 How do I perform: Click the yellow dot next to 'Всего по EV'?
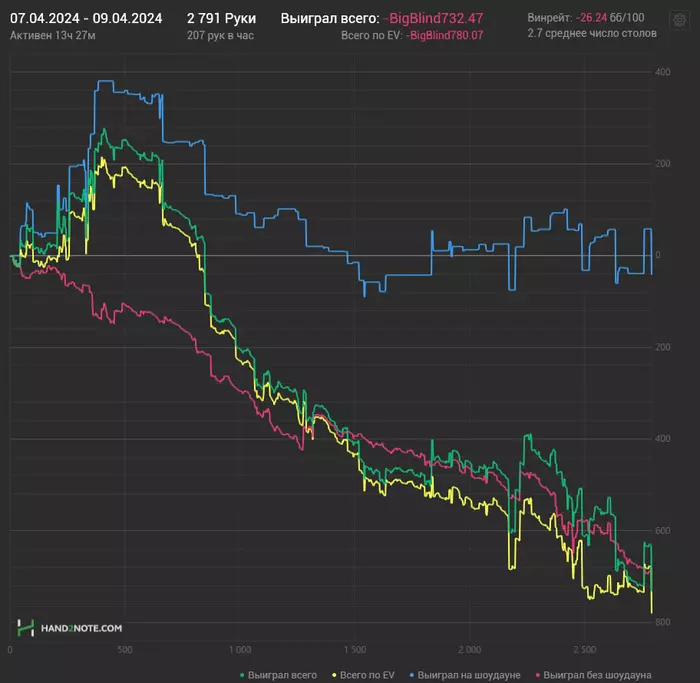coord(334,675)
